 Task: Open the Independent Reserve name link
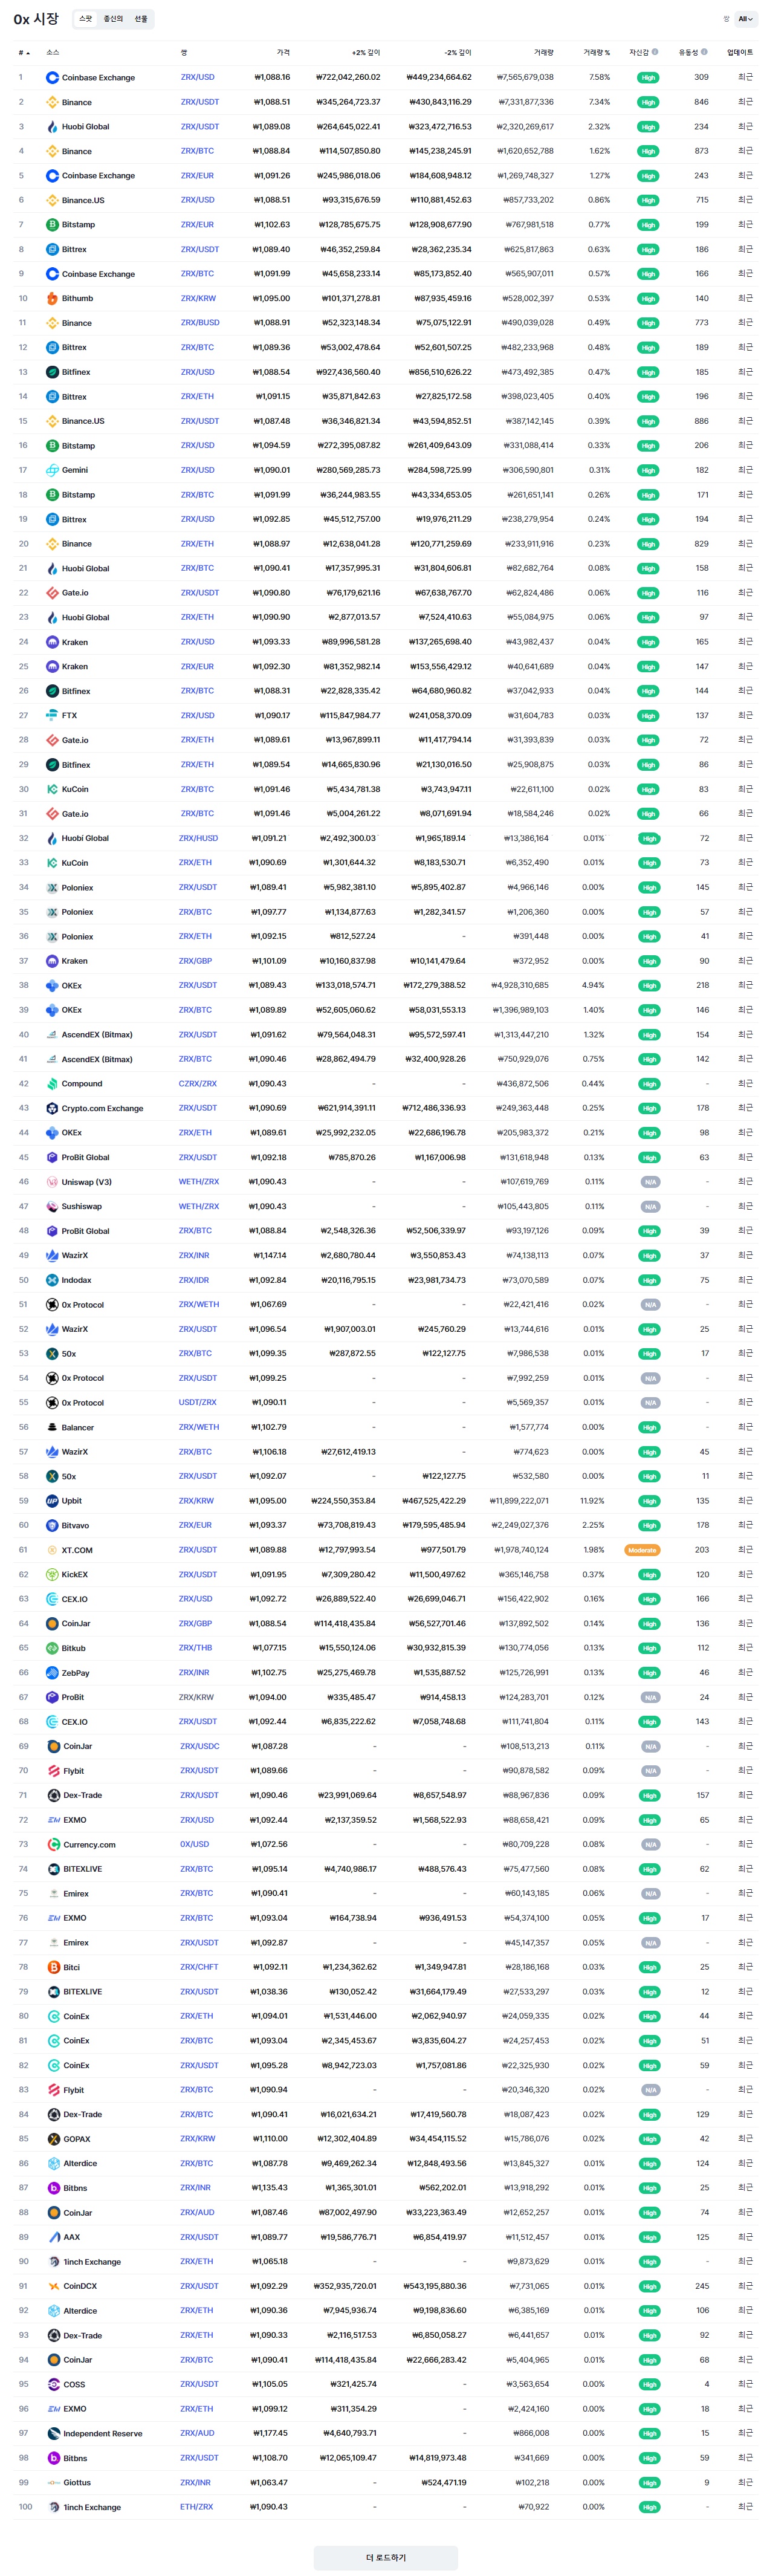103,2434
